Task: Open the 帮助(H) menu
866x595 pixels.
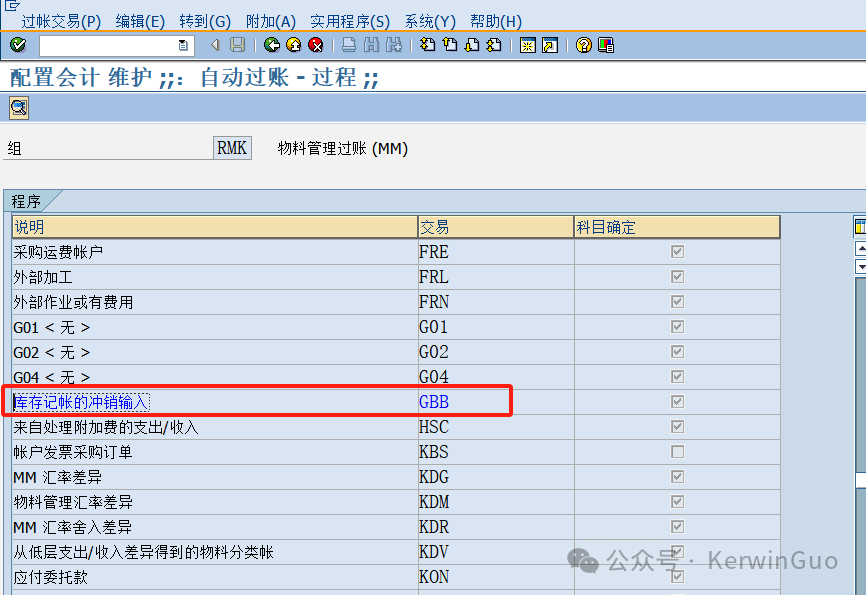Action: [496, 22]
